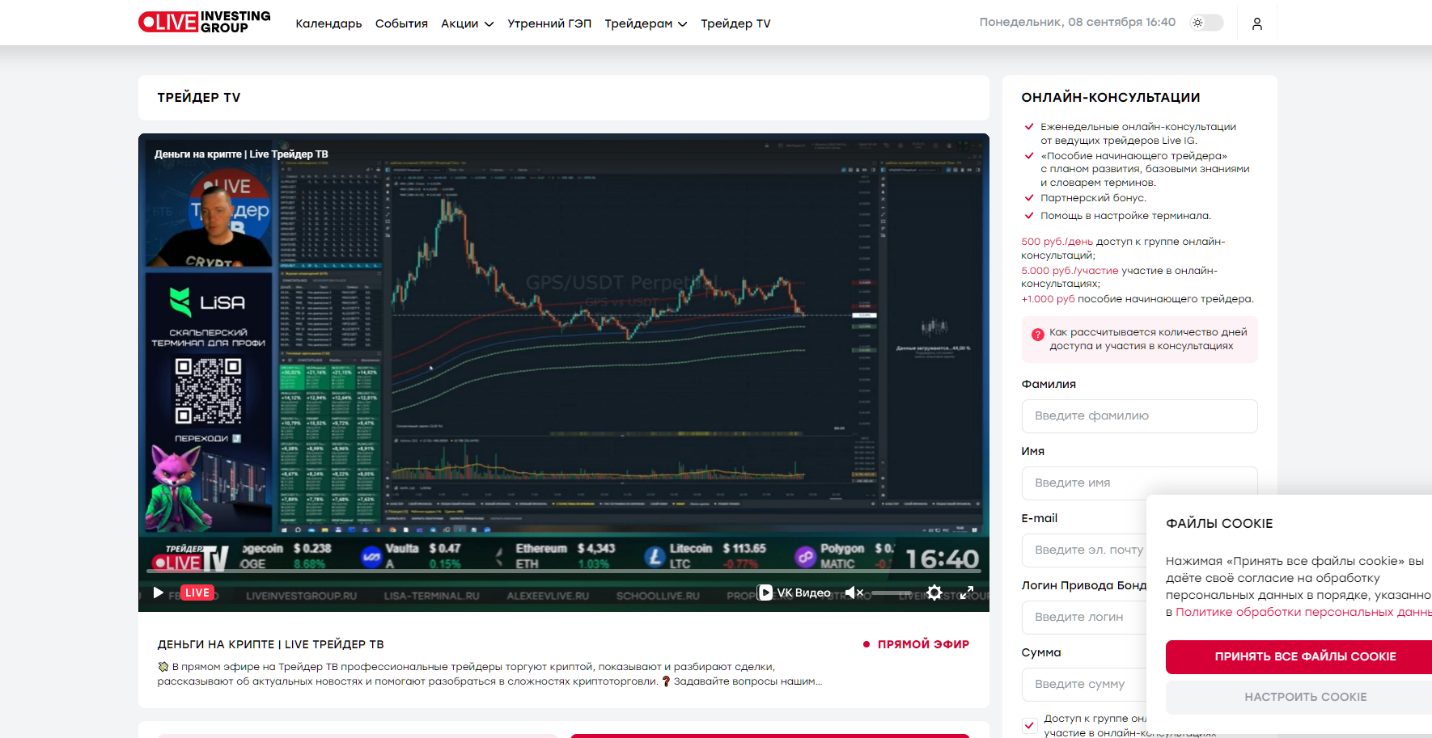1432x738 pixels.
Task: Expand the Трейдерам dropdown menu
Action: [x=645, y=23]
